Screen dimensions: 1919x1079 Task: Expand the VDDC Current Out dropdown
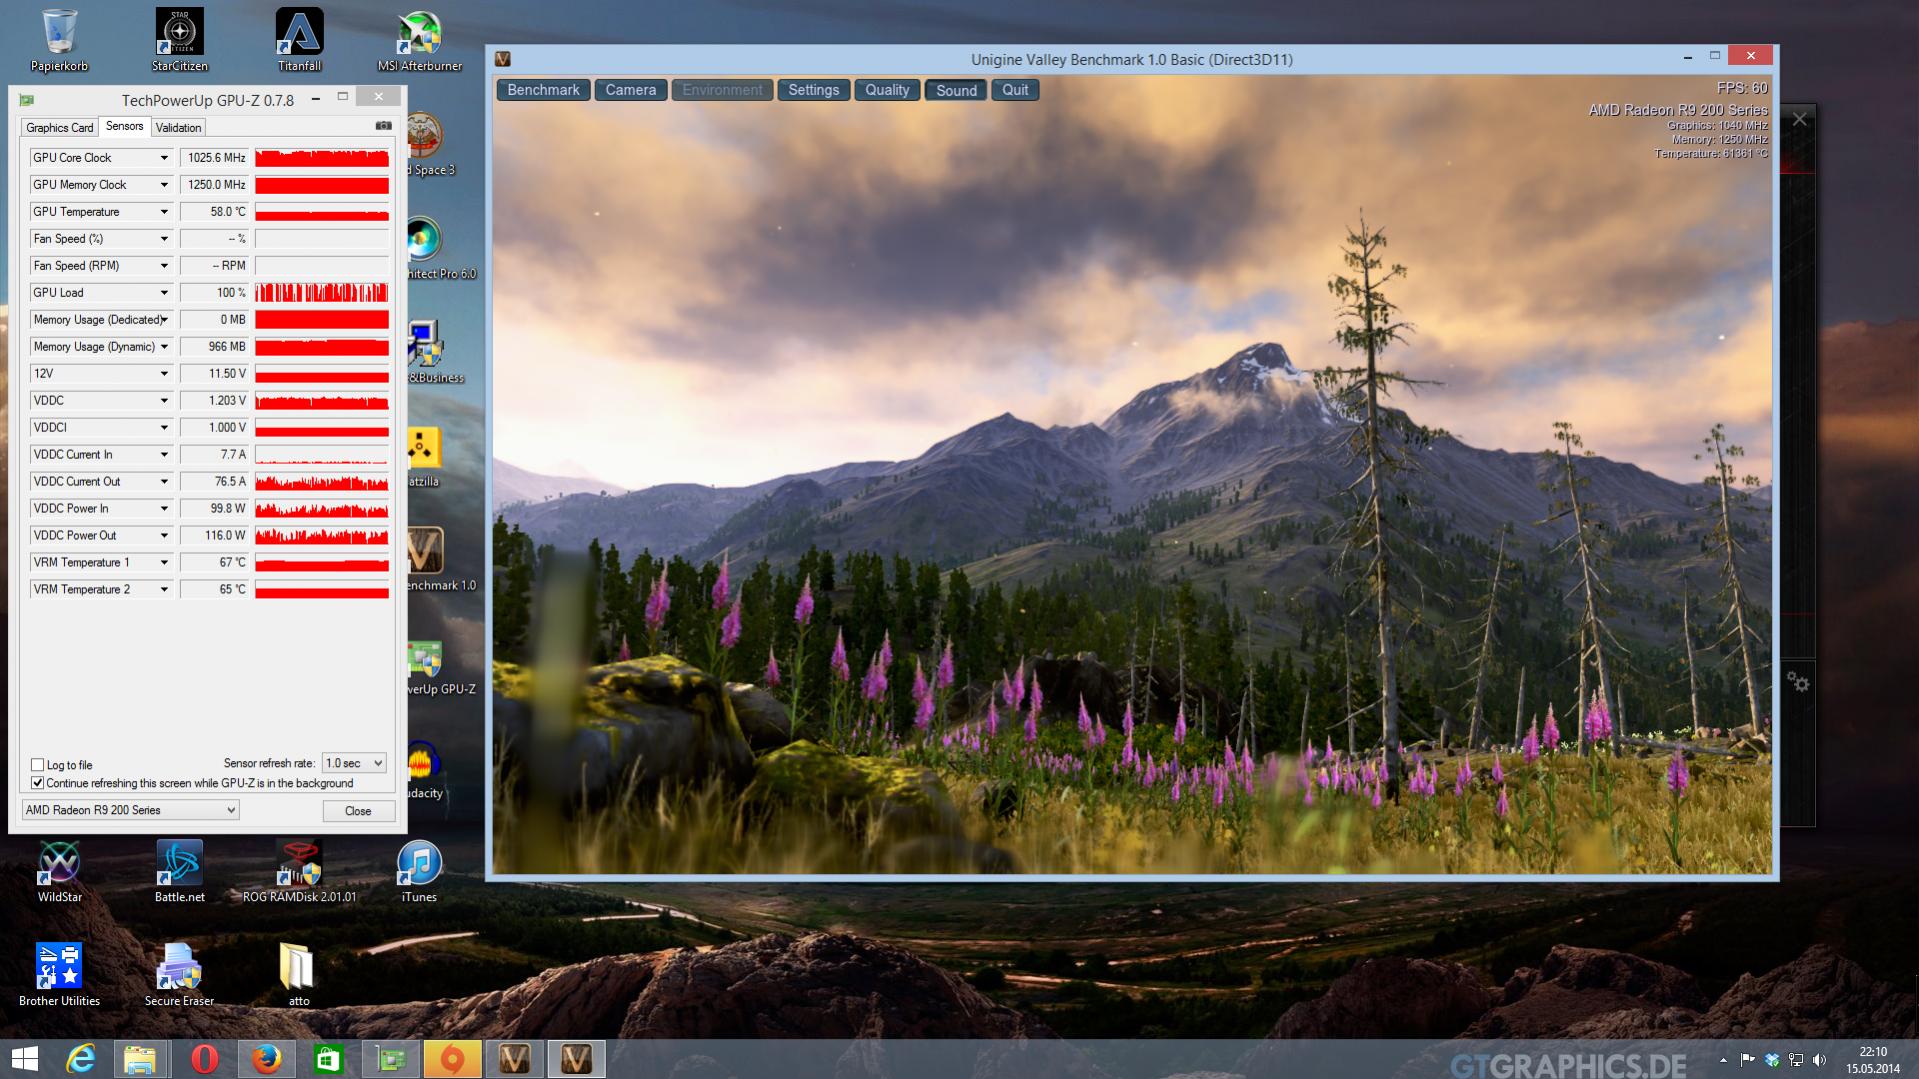164,482
